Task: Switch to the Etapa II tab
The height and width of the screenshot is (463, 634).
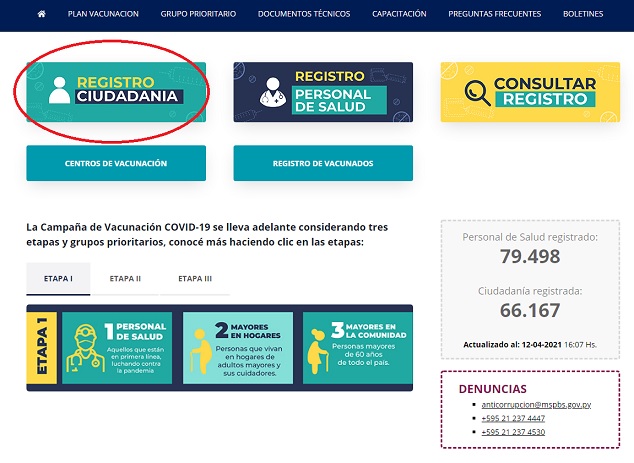Action: tap(125, 279)
